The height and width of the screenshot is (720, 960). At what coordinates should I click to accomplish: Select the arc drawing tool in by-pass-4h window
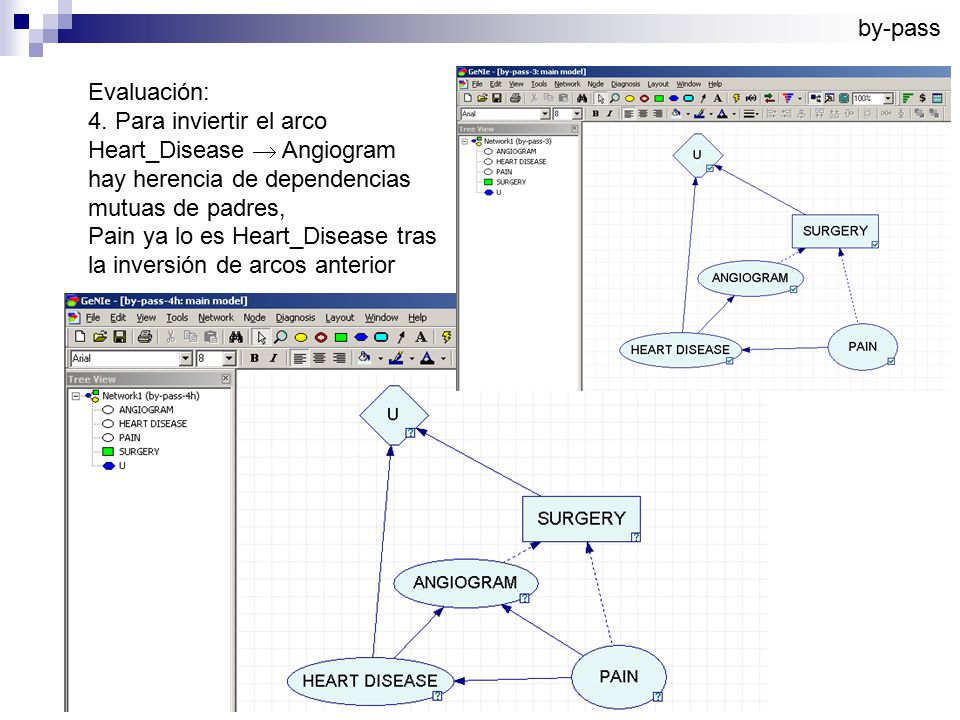[401, 337]
